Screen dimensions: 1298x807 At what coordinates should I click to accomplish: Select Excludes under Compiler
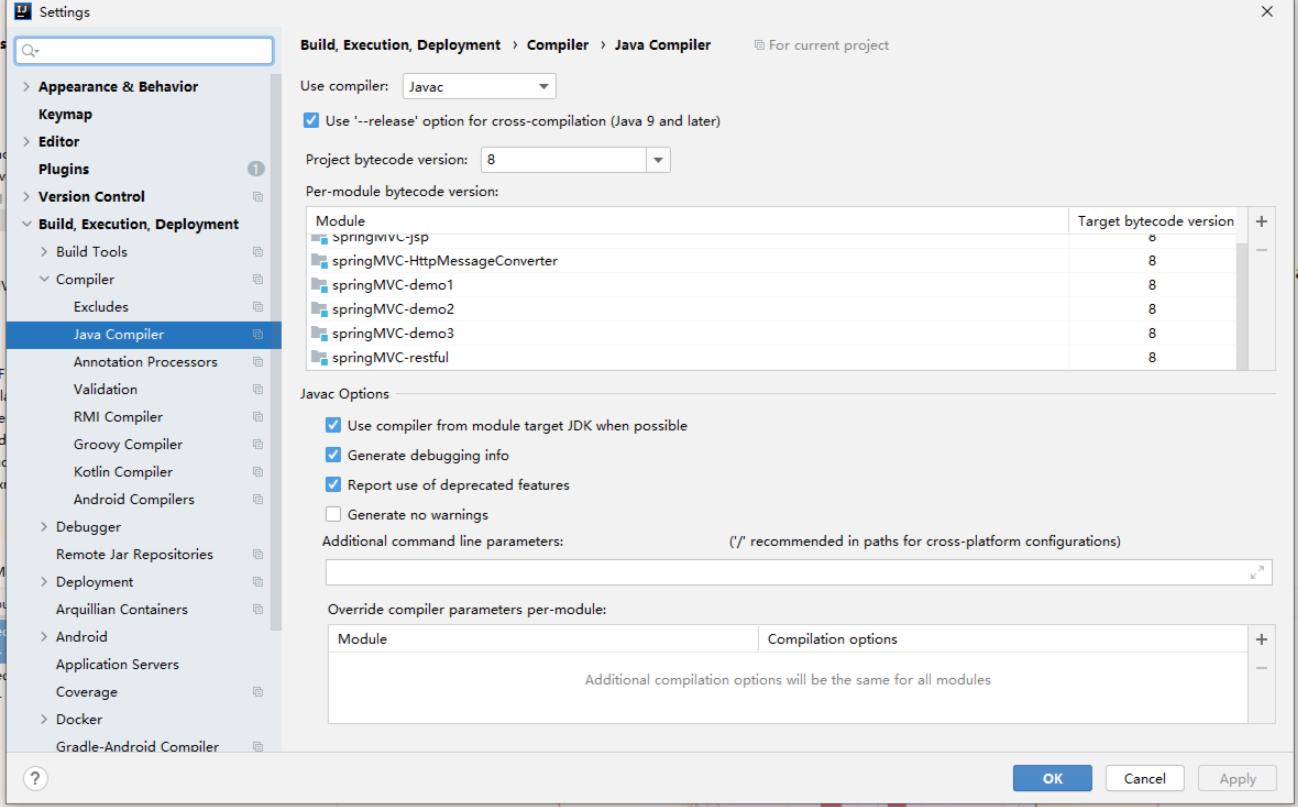pyautogui.click(x=101, y=307)
